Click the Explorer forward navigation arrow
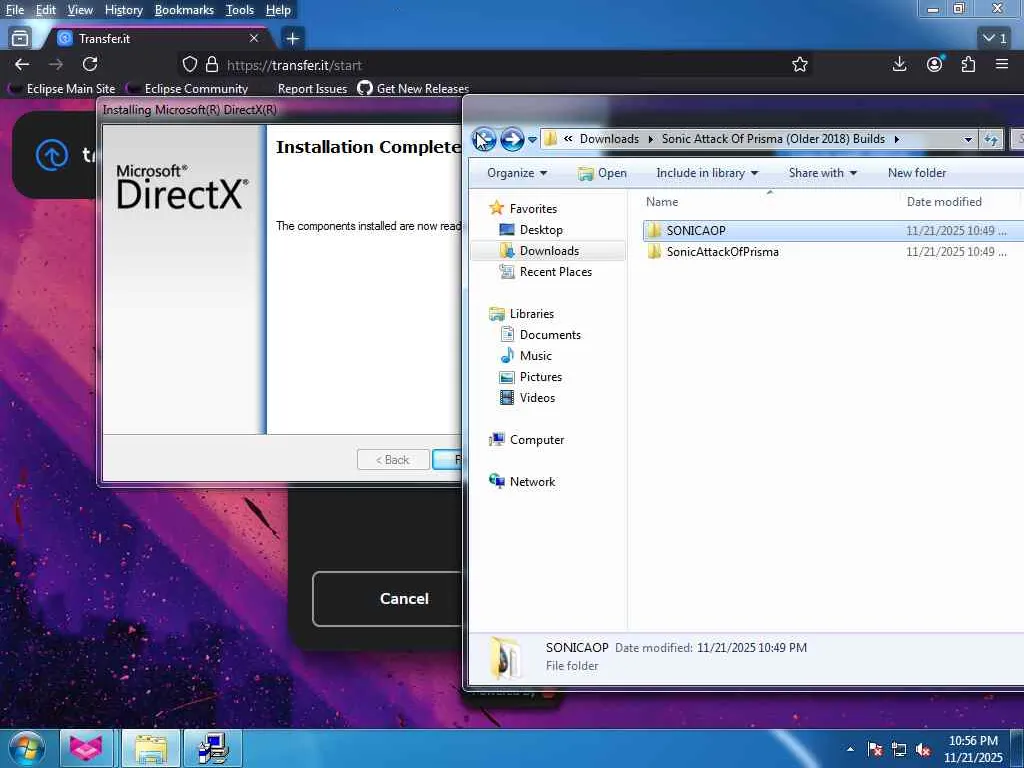The height and width of the screenshot is (768, 1024). (x=512, y=139)
